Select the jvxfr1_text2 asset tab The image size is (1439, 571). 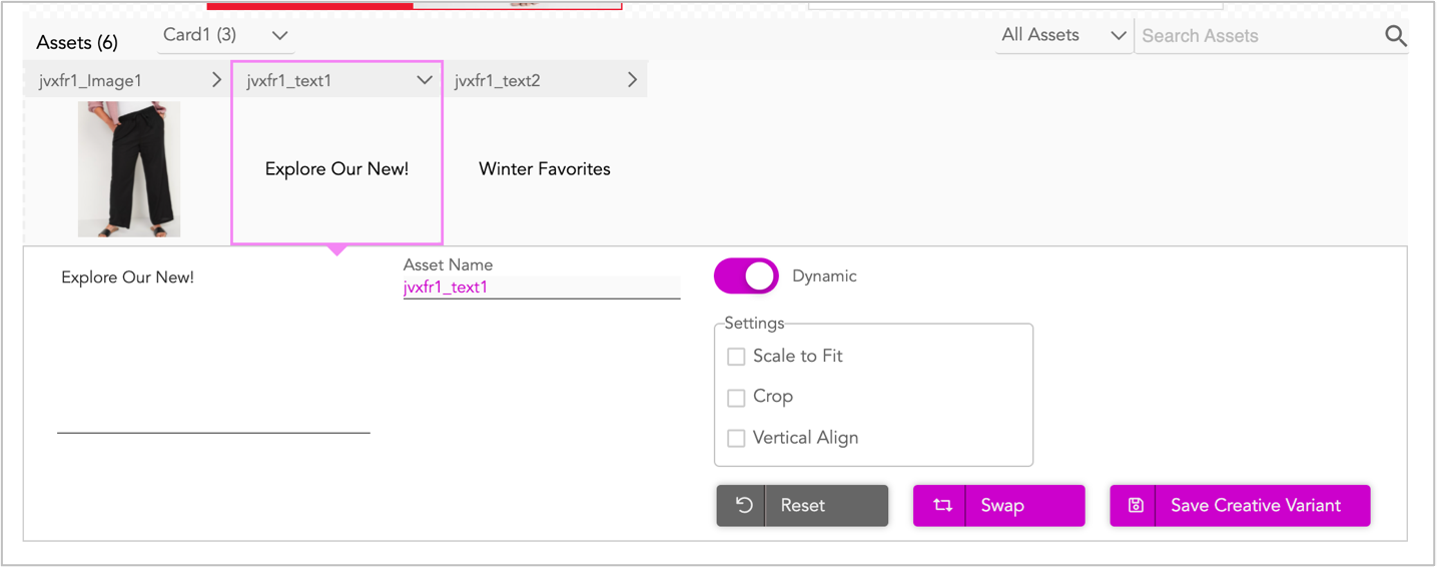[546, 80]
